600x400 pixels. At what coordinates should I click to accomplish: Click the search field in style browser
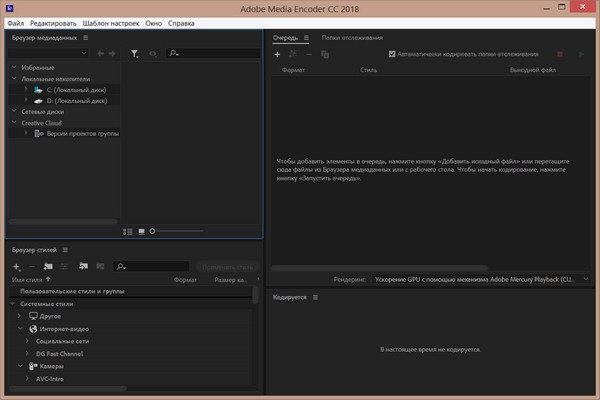point(155,267)
